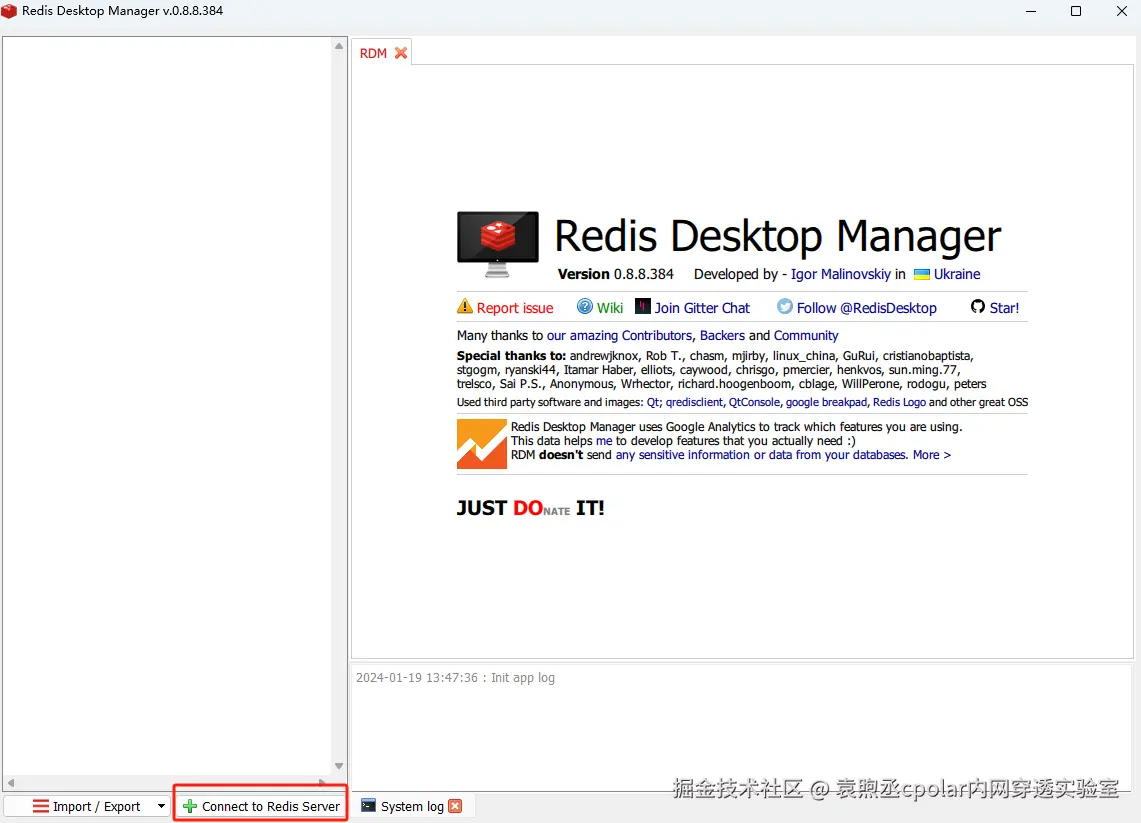Click the Version 0.8.8.384 text
The image size is (1141, 823).
point(616,274)
